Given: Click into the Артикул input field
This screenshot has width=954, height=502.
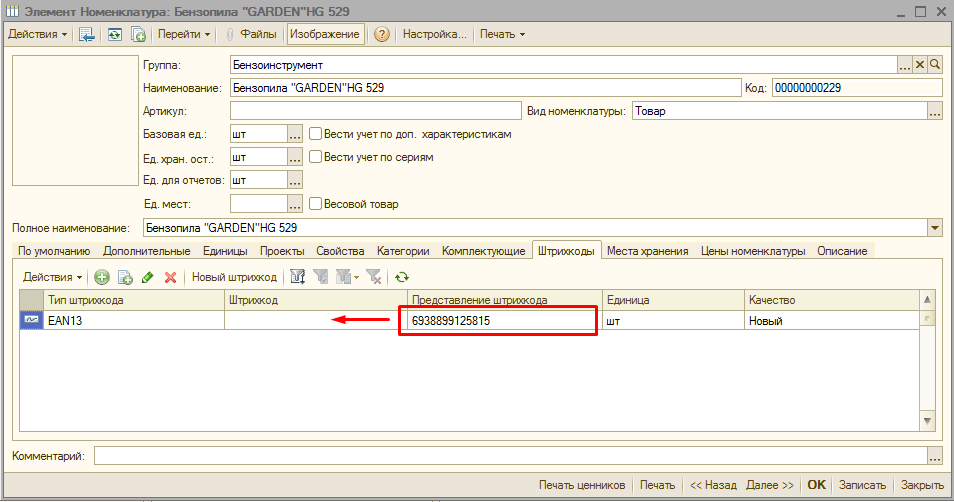Looking at the screenshot, I should click(x=375, y=111).
